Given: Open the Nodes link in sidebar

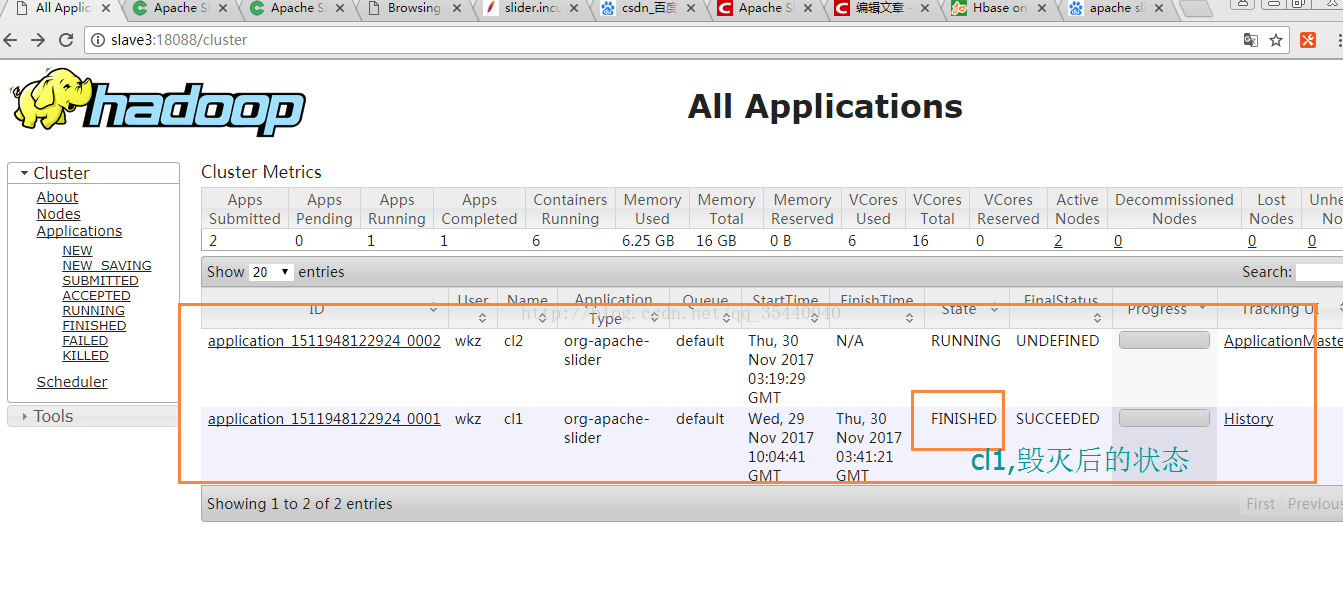Looking at the screenshot, I should [x=58, y=214].
